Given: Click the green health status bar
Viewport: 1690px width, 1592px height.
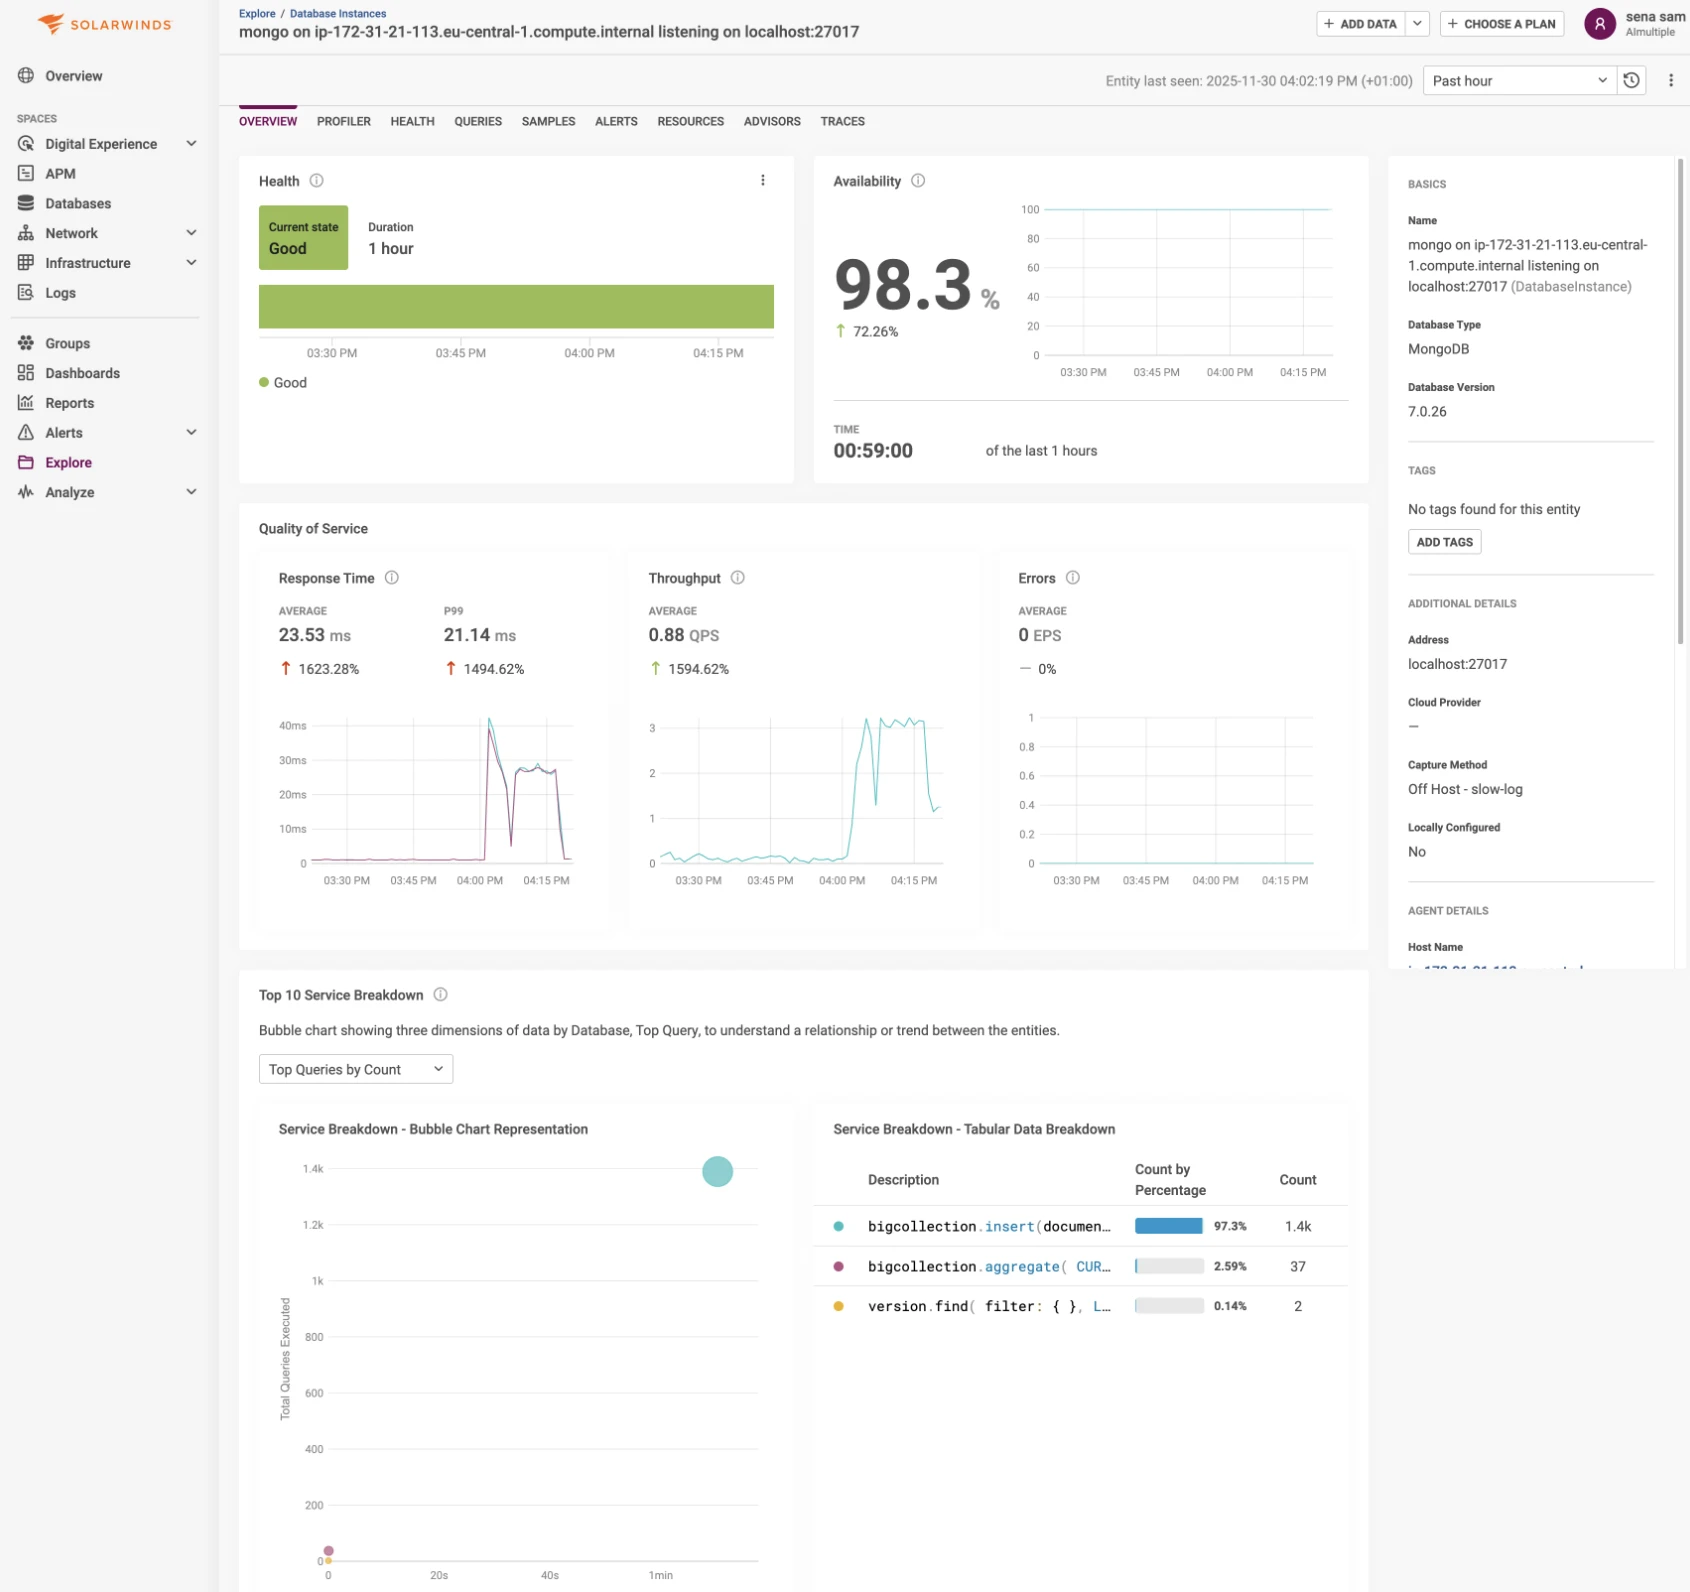Looking at the screenshot, I should 516,307.
